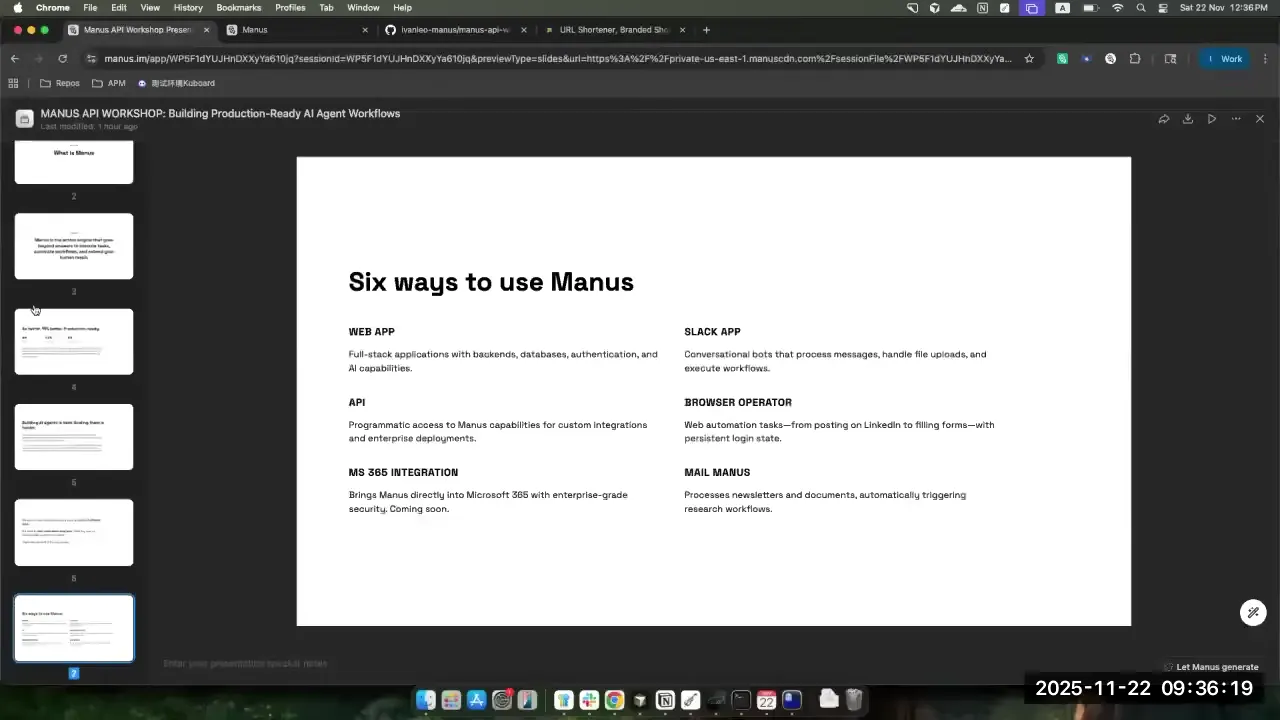Reload the page with the refresh icon
The height and width of the screenshot is (720, 1280).
(62, 58)
